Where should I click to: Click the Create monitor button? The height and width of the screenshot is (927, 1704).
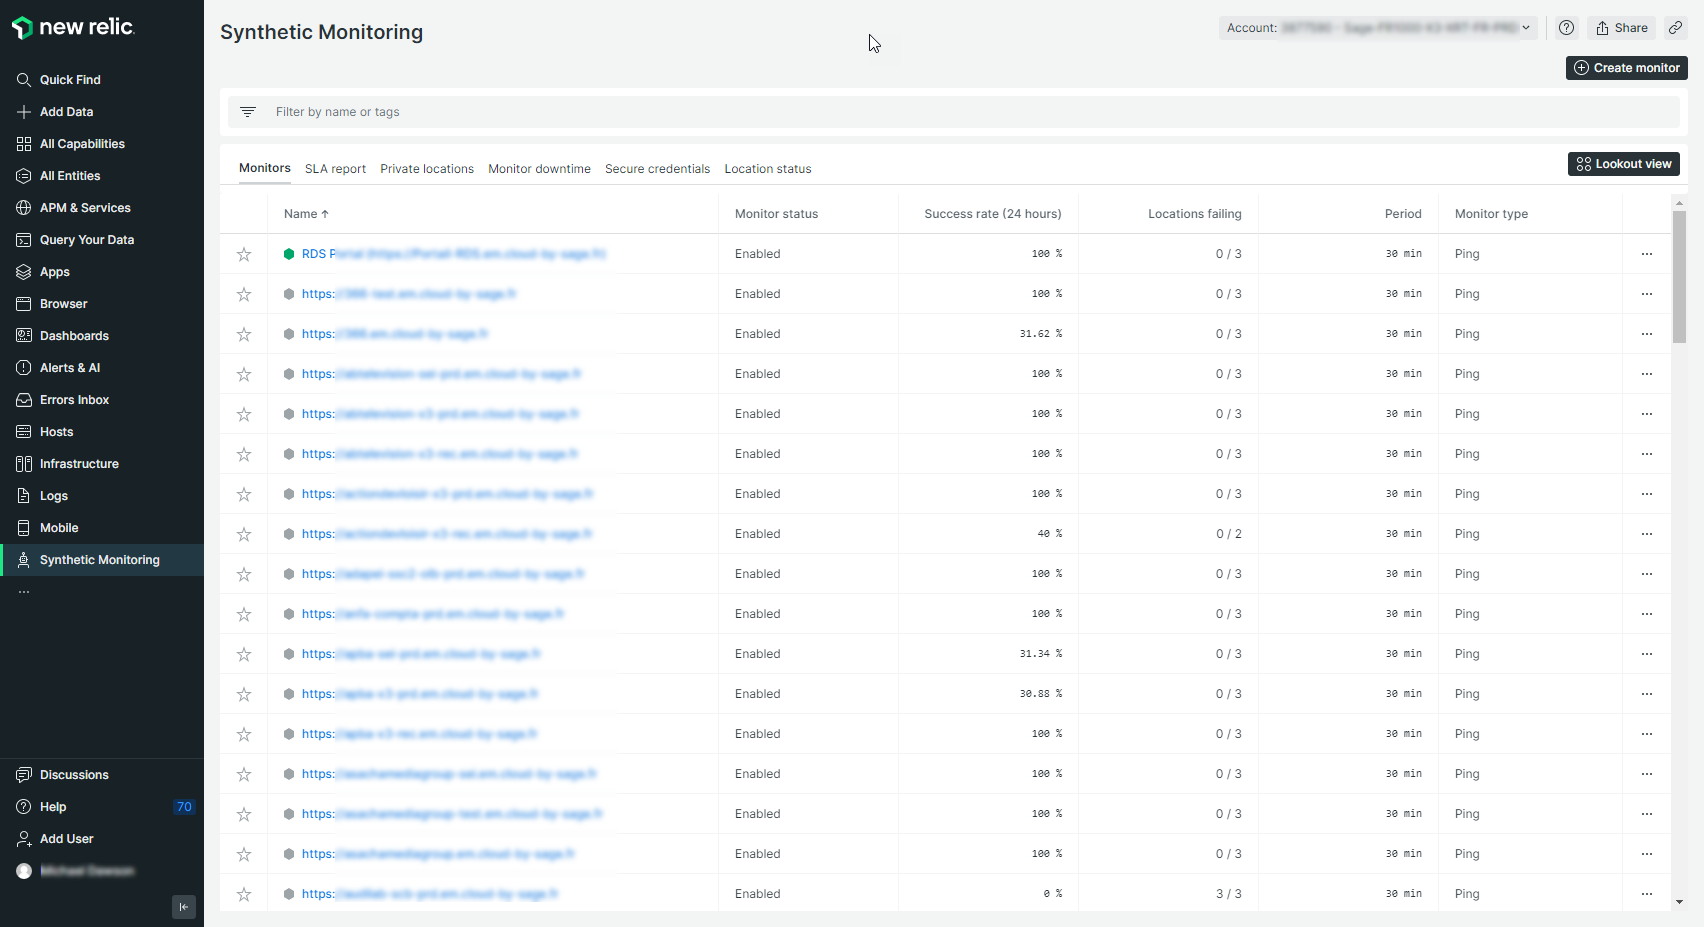tap(1626, 68)
